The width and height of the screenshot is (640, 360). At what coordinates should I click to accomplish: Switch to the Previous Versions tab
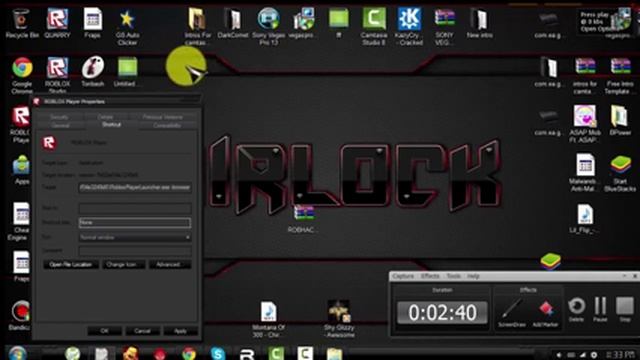click(x=162, y=117)
